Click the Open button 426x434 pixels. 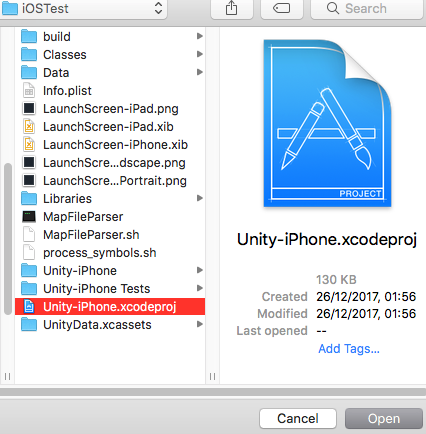[x=384, y=419]
